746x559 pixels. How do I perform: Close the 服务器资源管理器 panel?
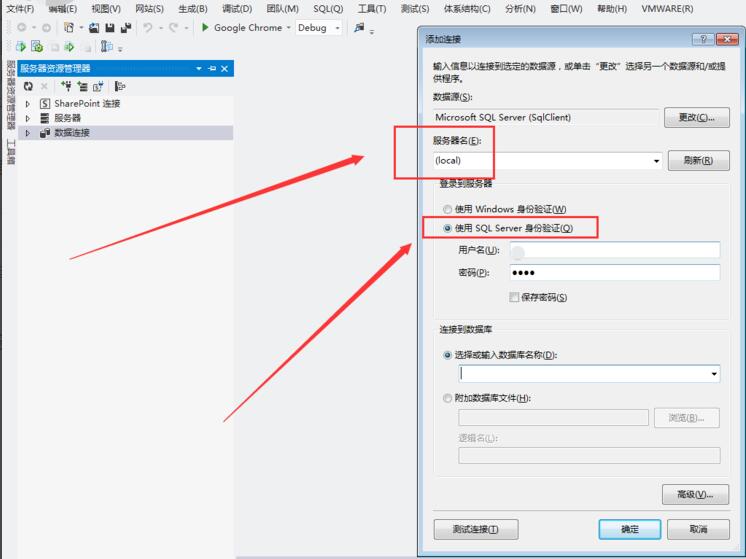pyautogui.click(x=225, y=69)
